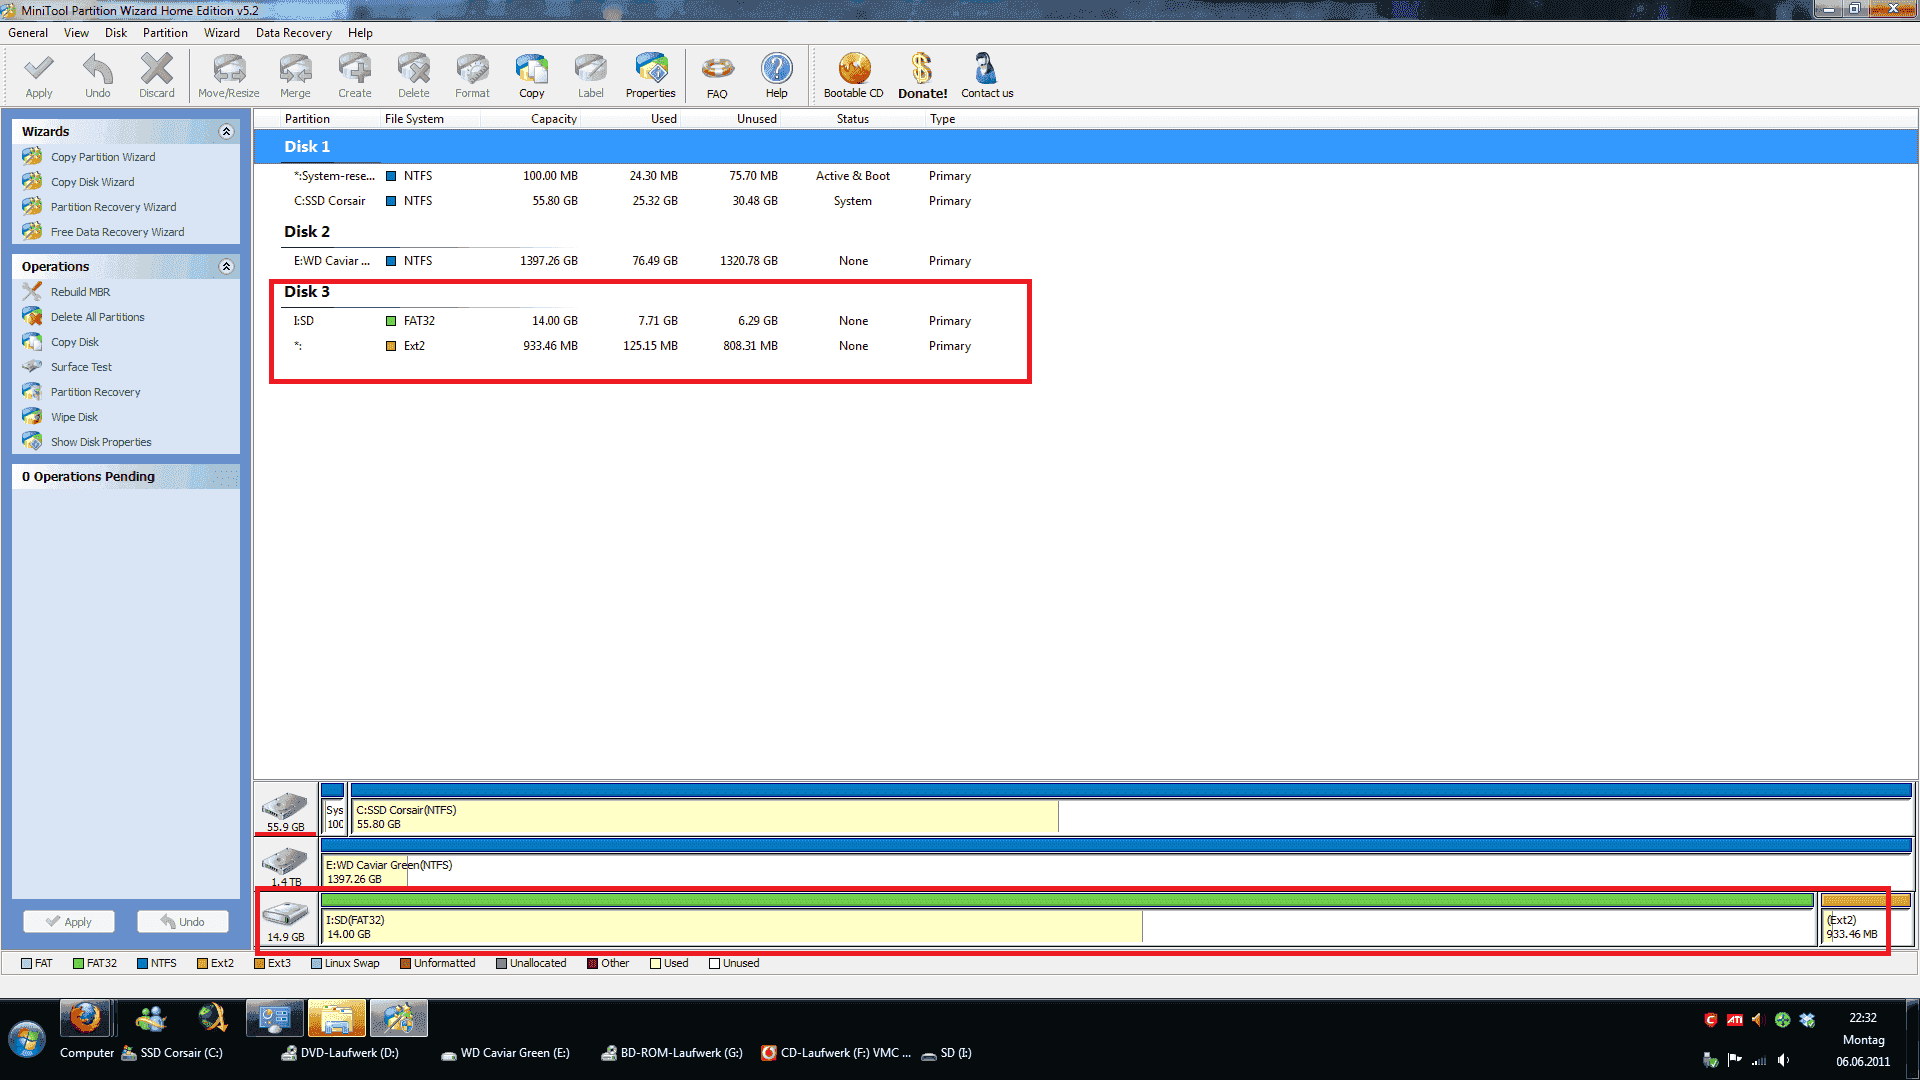Select the 1.4 TB disk icon
The height and width of the screenshot is (1080, 1920).
coord(286,865)
